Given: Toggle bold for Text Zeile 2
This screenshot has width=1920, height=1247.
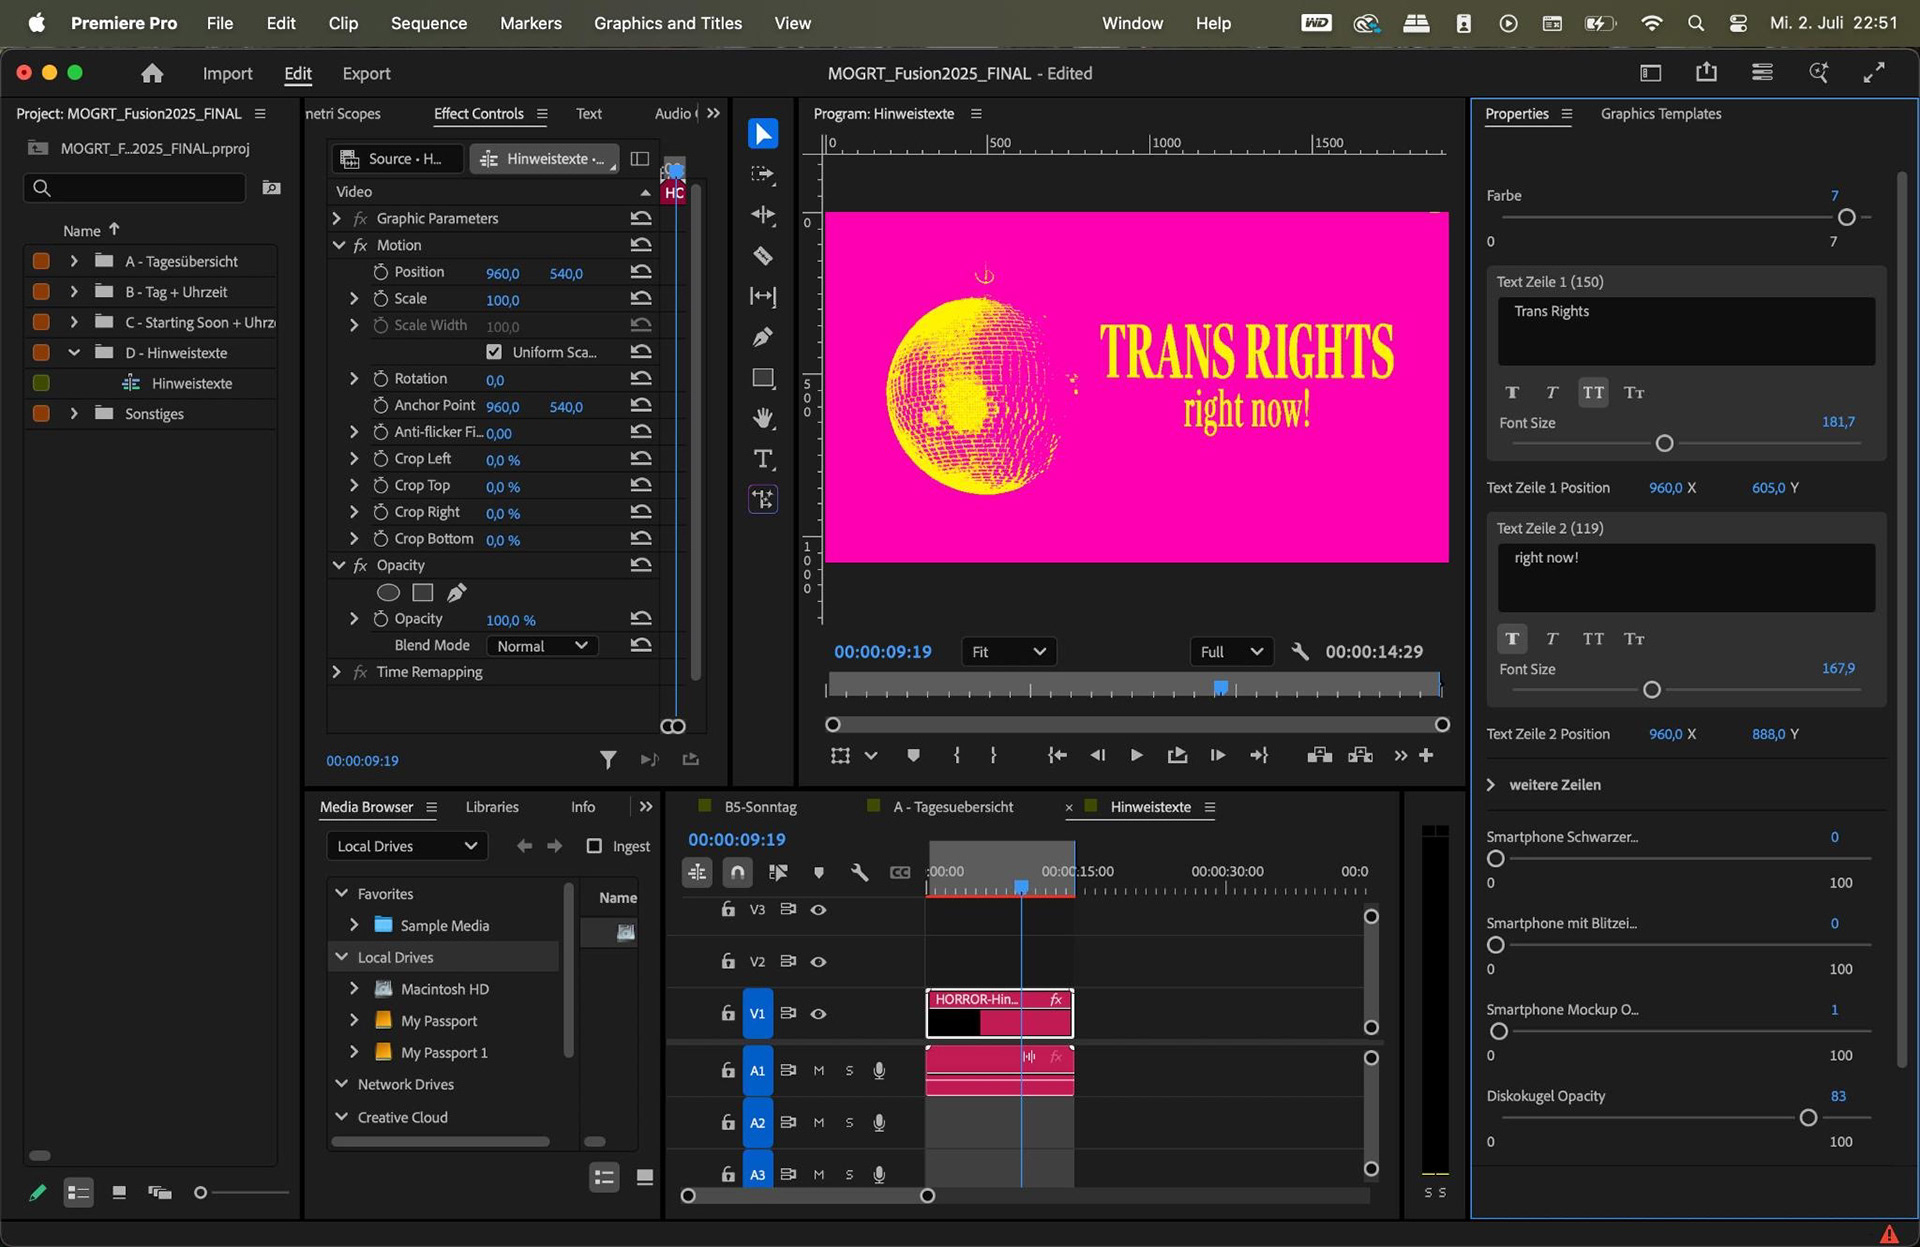Looking at the screenshot, I should coord(1512,638).
